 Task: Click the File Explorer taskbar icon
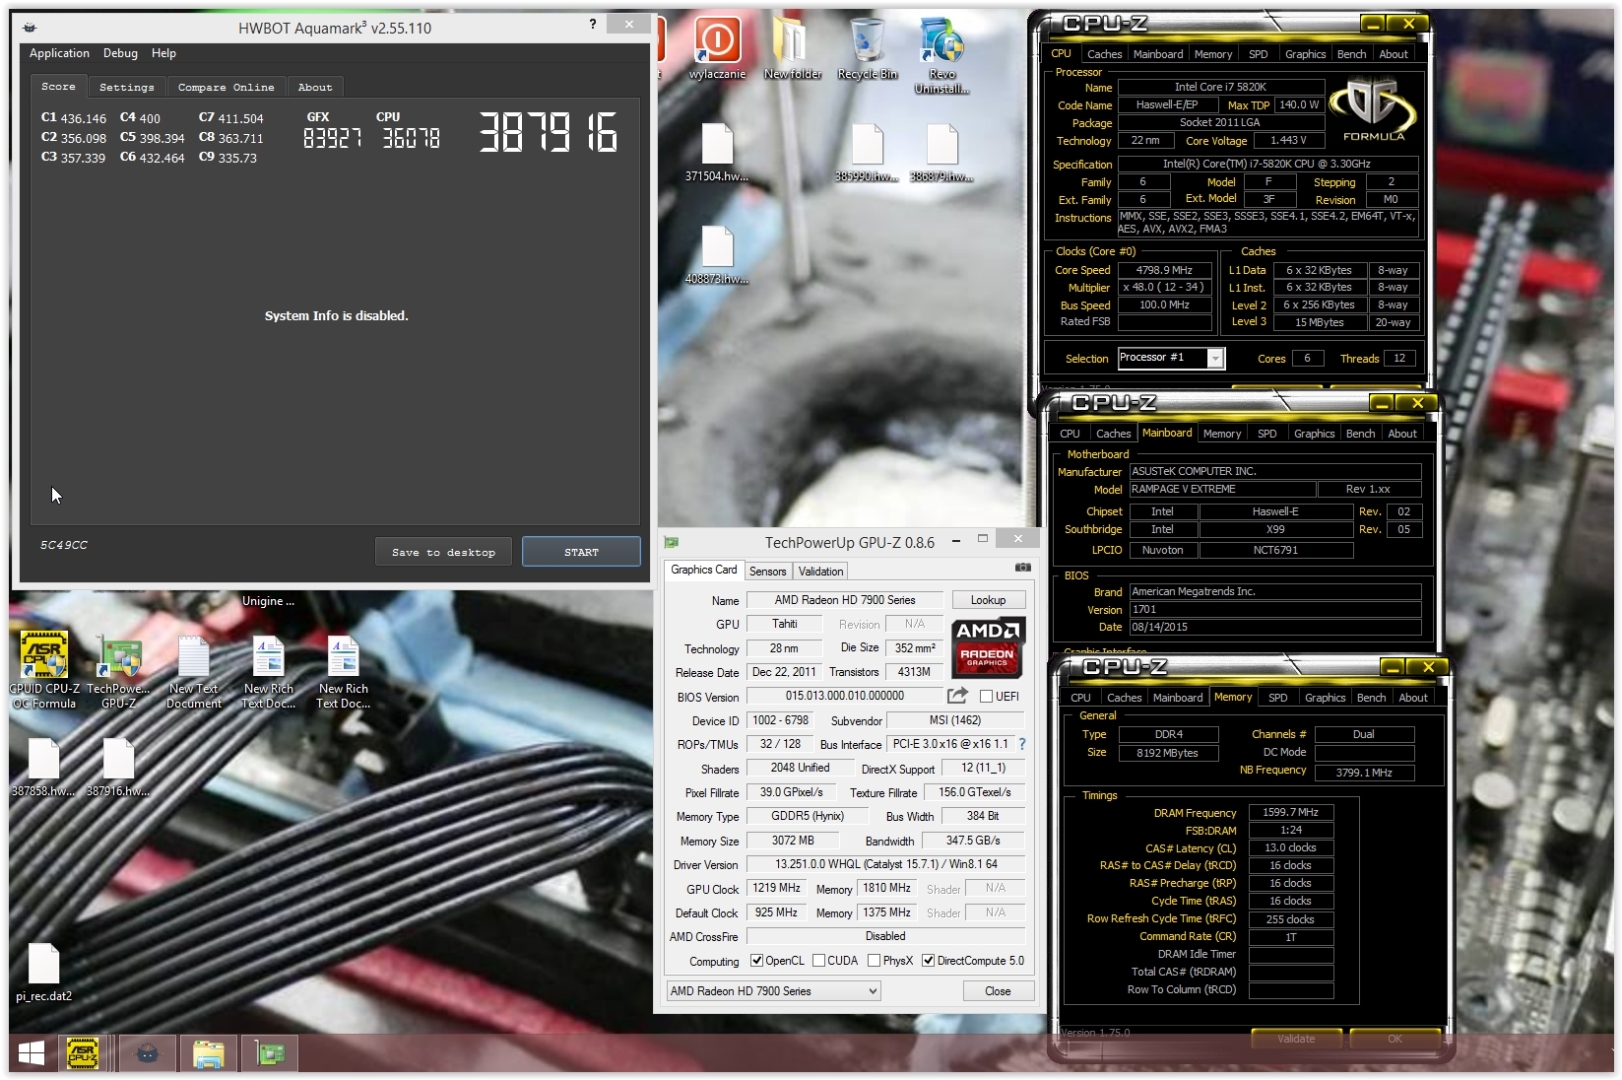[208, 1053]
